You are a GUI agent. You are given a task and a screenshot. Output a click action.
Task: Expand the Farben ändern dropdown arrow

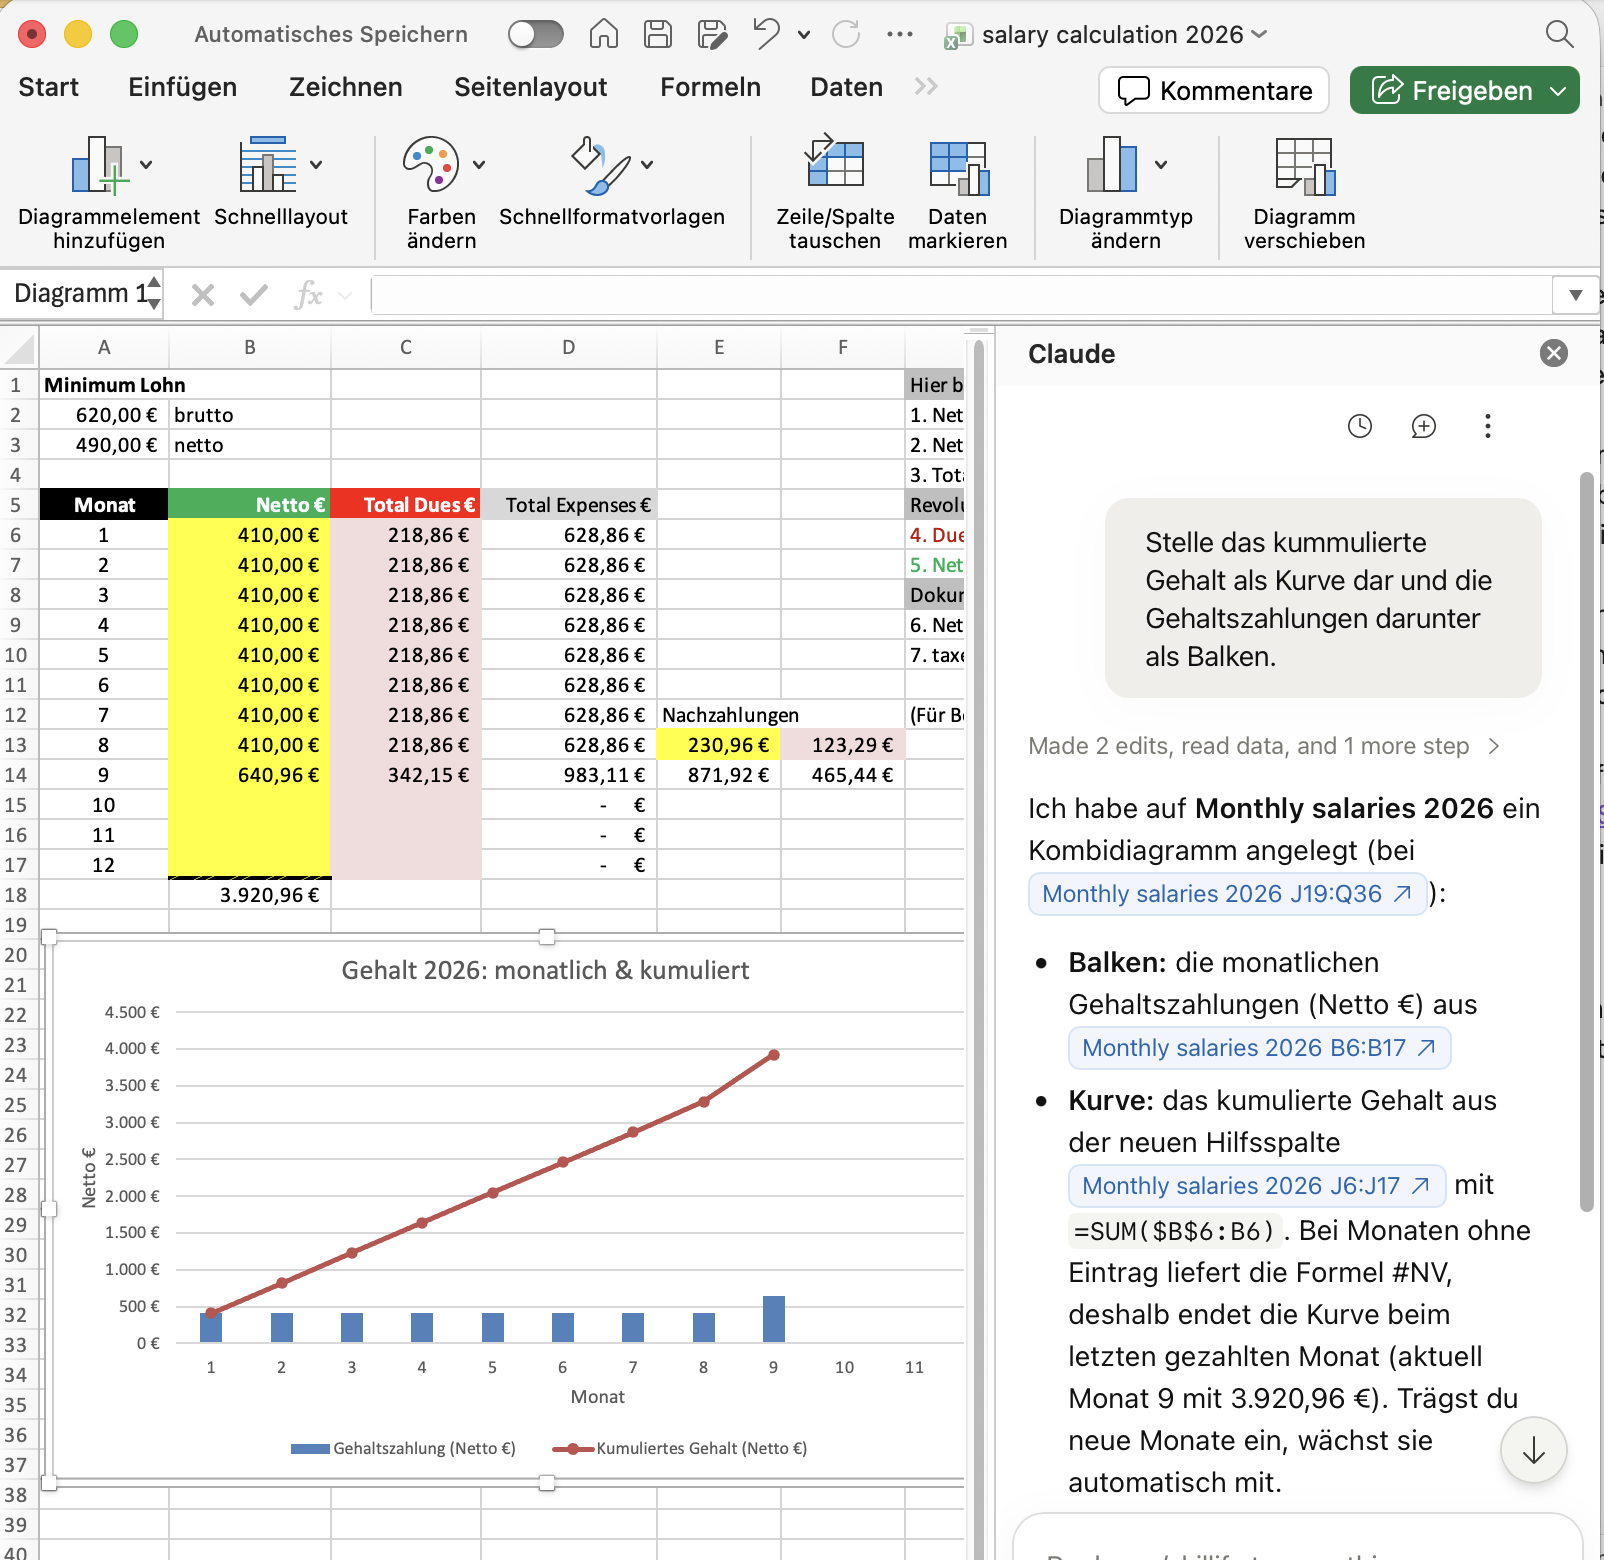[479, 165]
